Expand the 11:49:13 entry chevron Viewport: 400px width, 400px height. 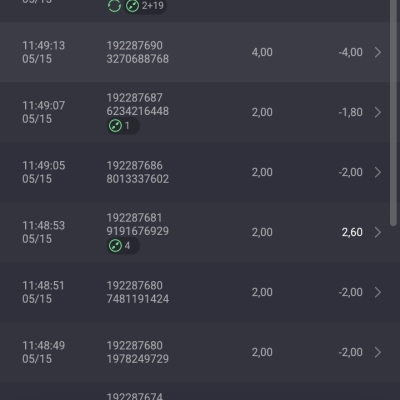378,52
